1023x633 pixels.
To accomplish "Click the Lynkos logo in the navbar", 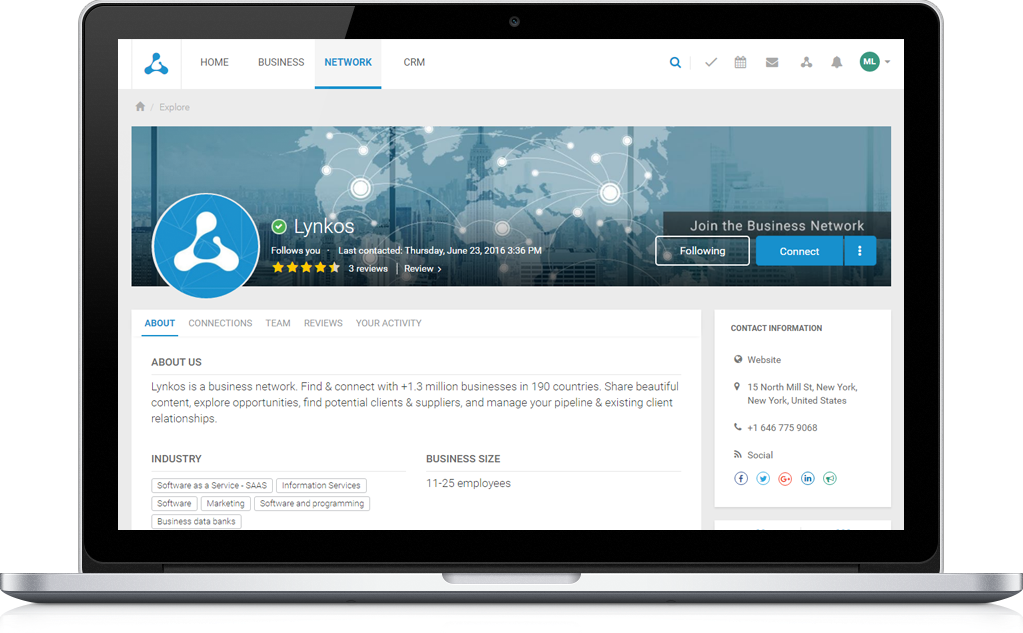I will click(x=157, y=63).
